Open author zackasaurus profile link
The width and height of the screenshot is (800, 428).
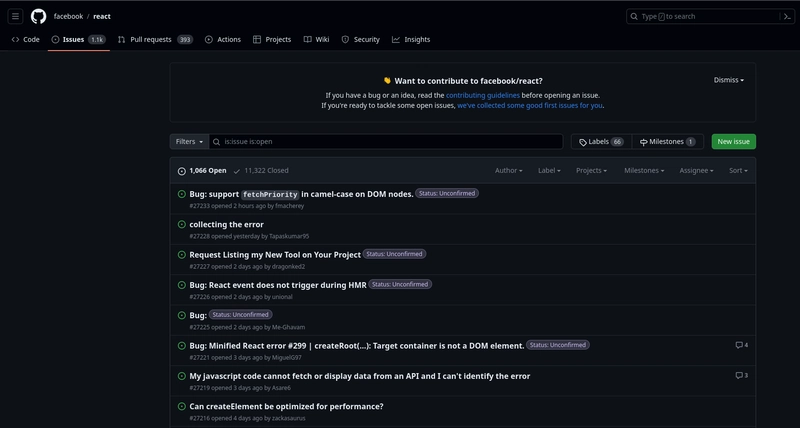pyautogui.click(x=289, y=418)
